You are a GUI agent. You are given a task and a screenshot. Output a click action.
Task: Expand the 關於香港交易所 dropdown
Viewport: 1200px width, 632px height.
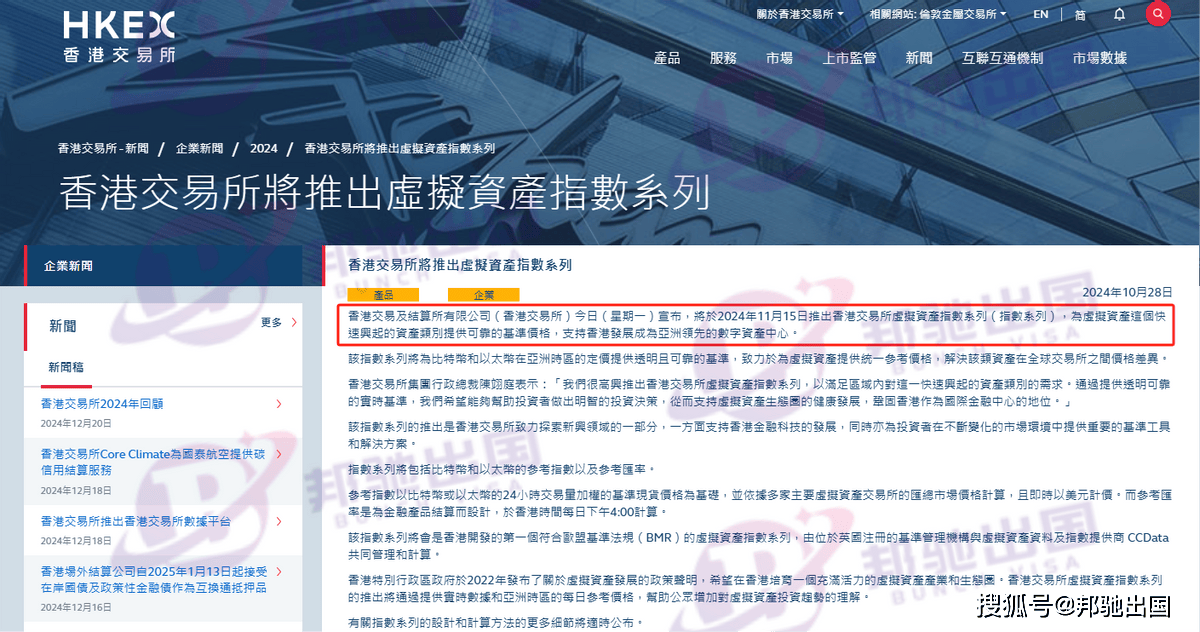(800, 14)
